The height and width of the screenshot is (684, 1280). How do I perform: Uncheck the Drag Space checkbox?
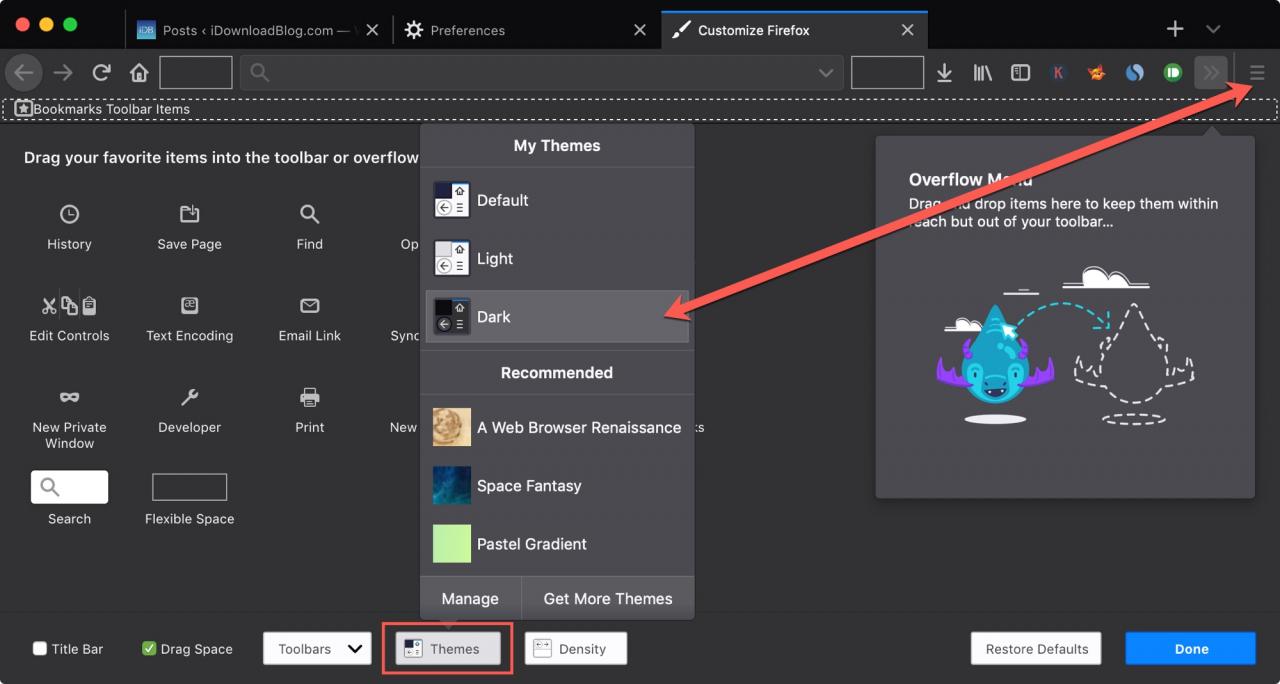[149, 648]
